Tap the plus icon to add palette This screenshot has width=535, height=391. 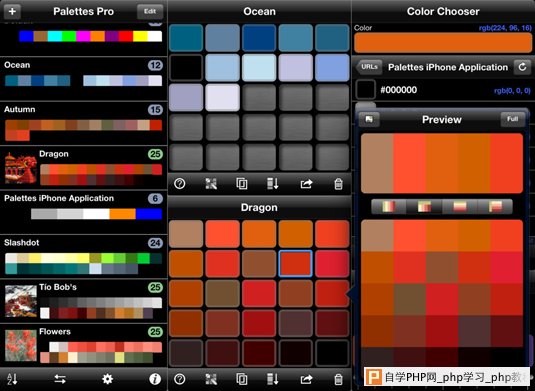12,11
